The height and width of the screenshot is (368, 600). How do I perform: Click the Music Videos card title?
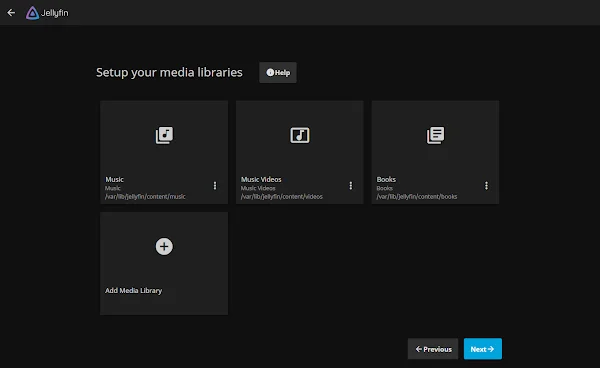[261, 179]
